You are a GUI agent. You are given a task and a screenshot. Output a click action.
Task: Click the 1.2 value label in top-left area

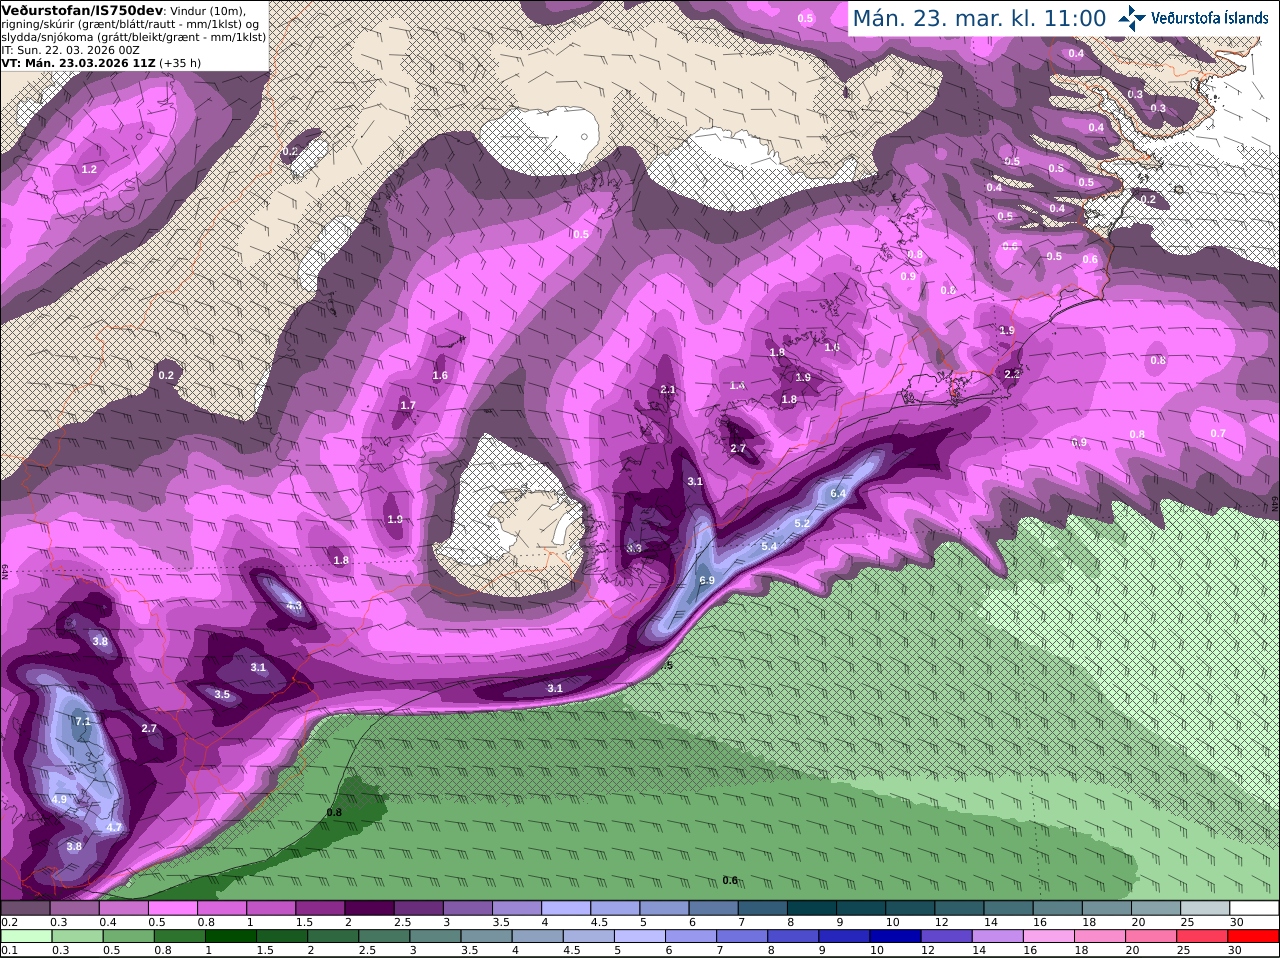[x=89, y=169]
